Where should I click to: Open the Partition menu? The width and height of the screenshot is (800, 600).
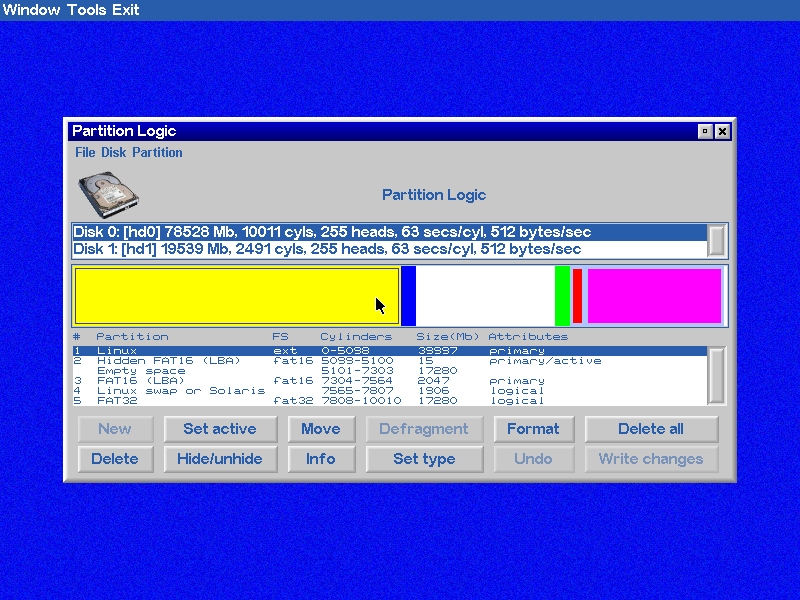[157, 152]
